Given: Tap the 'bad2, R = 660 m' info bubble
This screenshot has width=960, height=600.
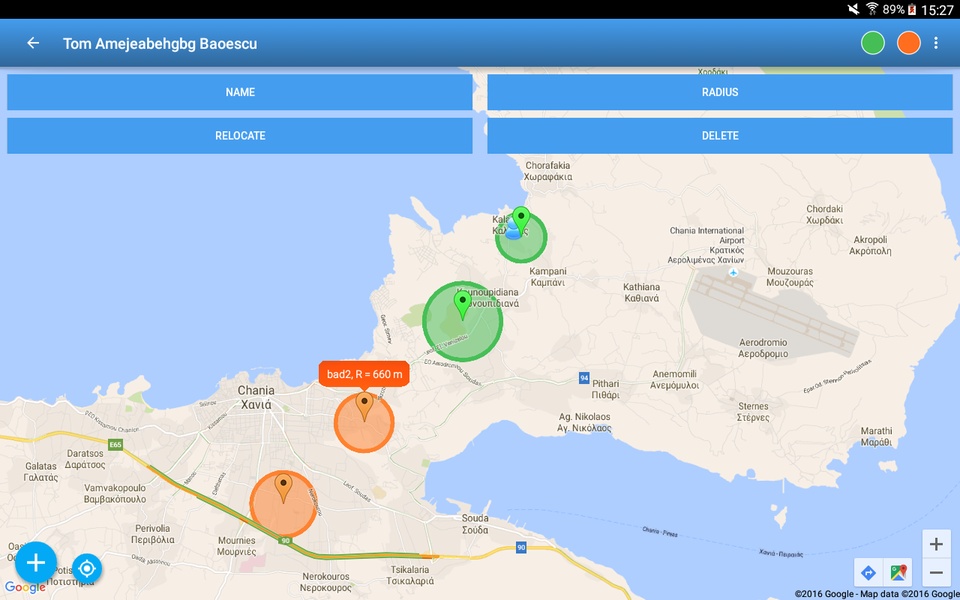Looking at the screenshot, I should (x=364, y=374).
